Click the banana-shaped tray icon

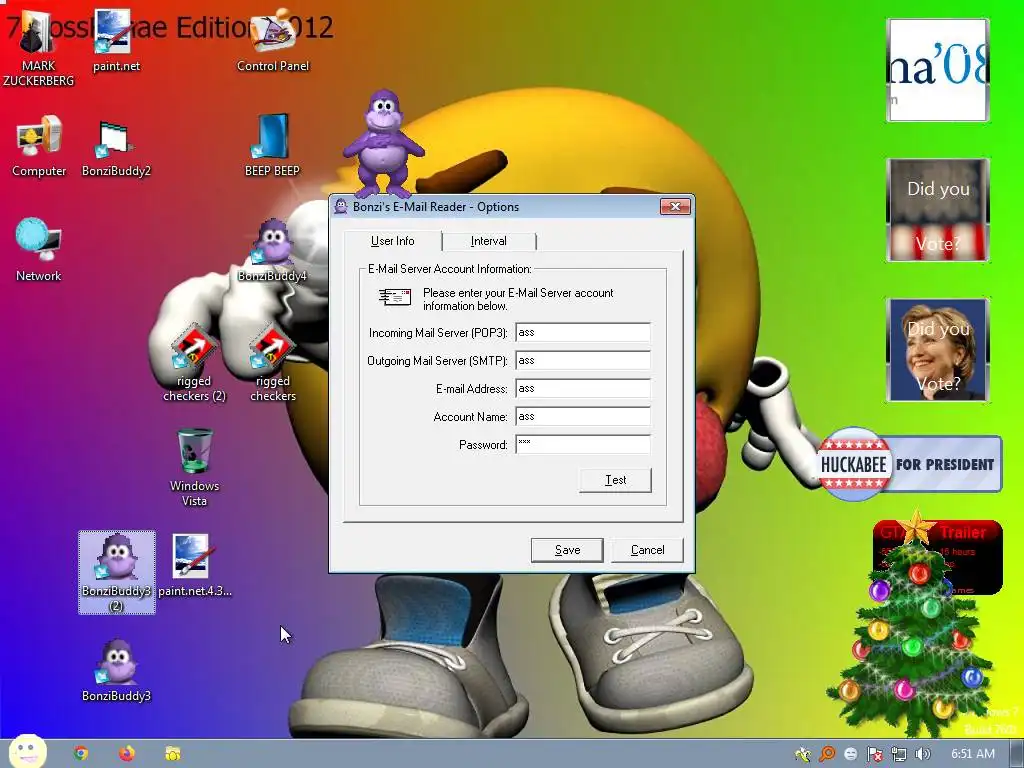coord(803,754)
